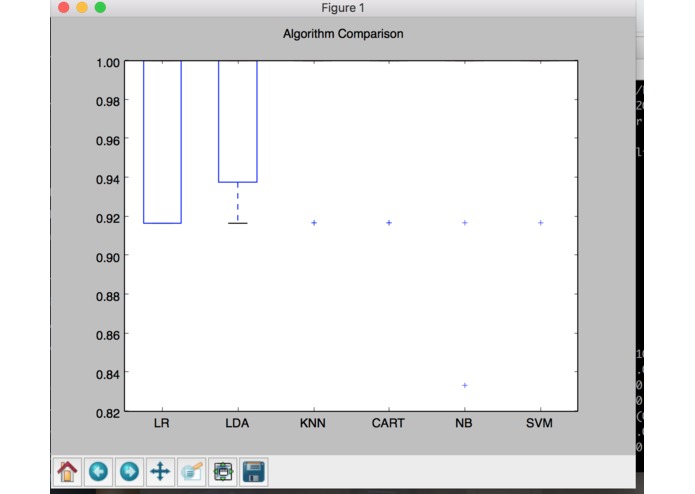Click inside the LDA box plot
The width and height of the screenshot is (695, 494).
(238, 121)
